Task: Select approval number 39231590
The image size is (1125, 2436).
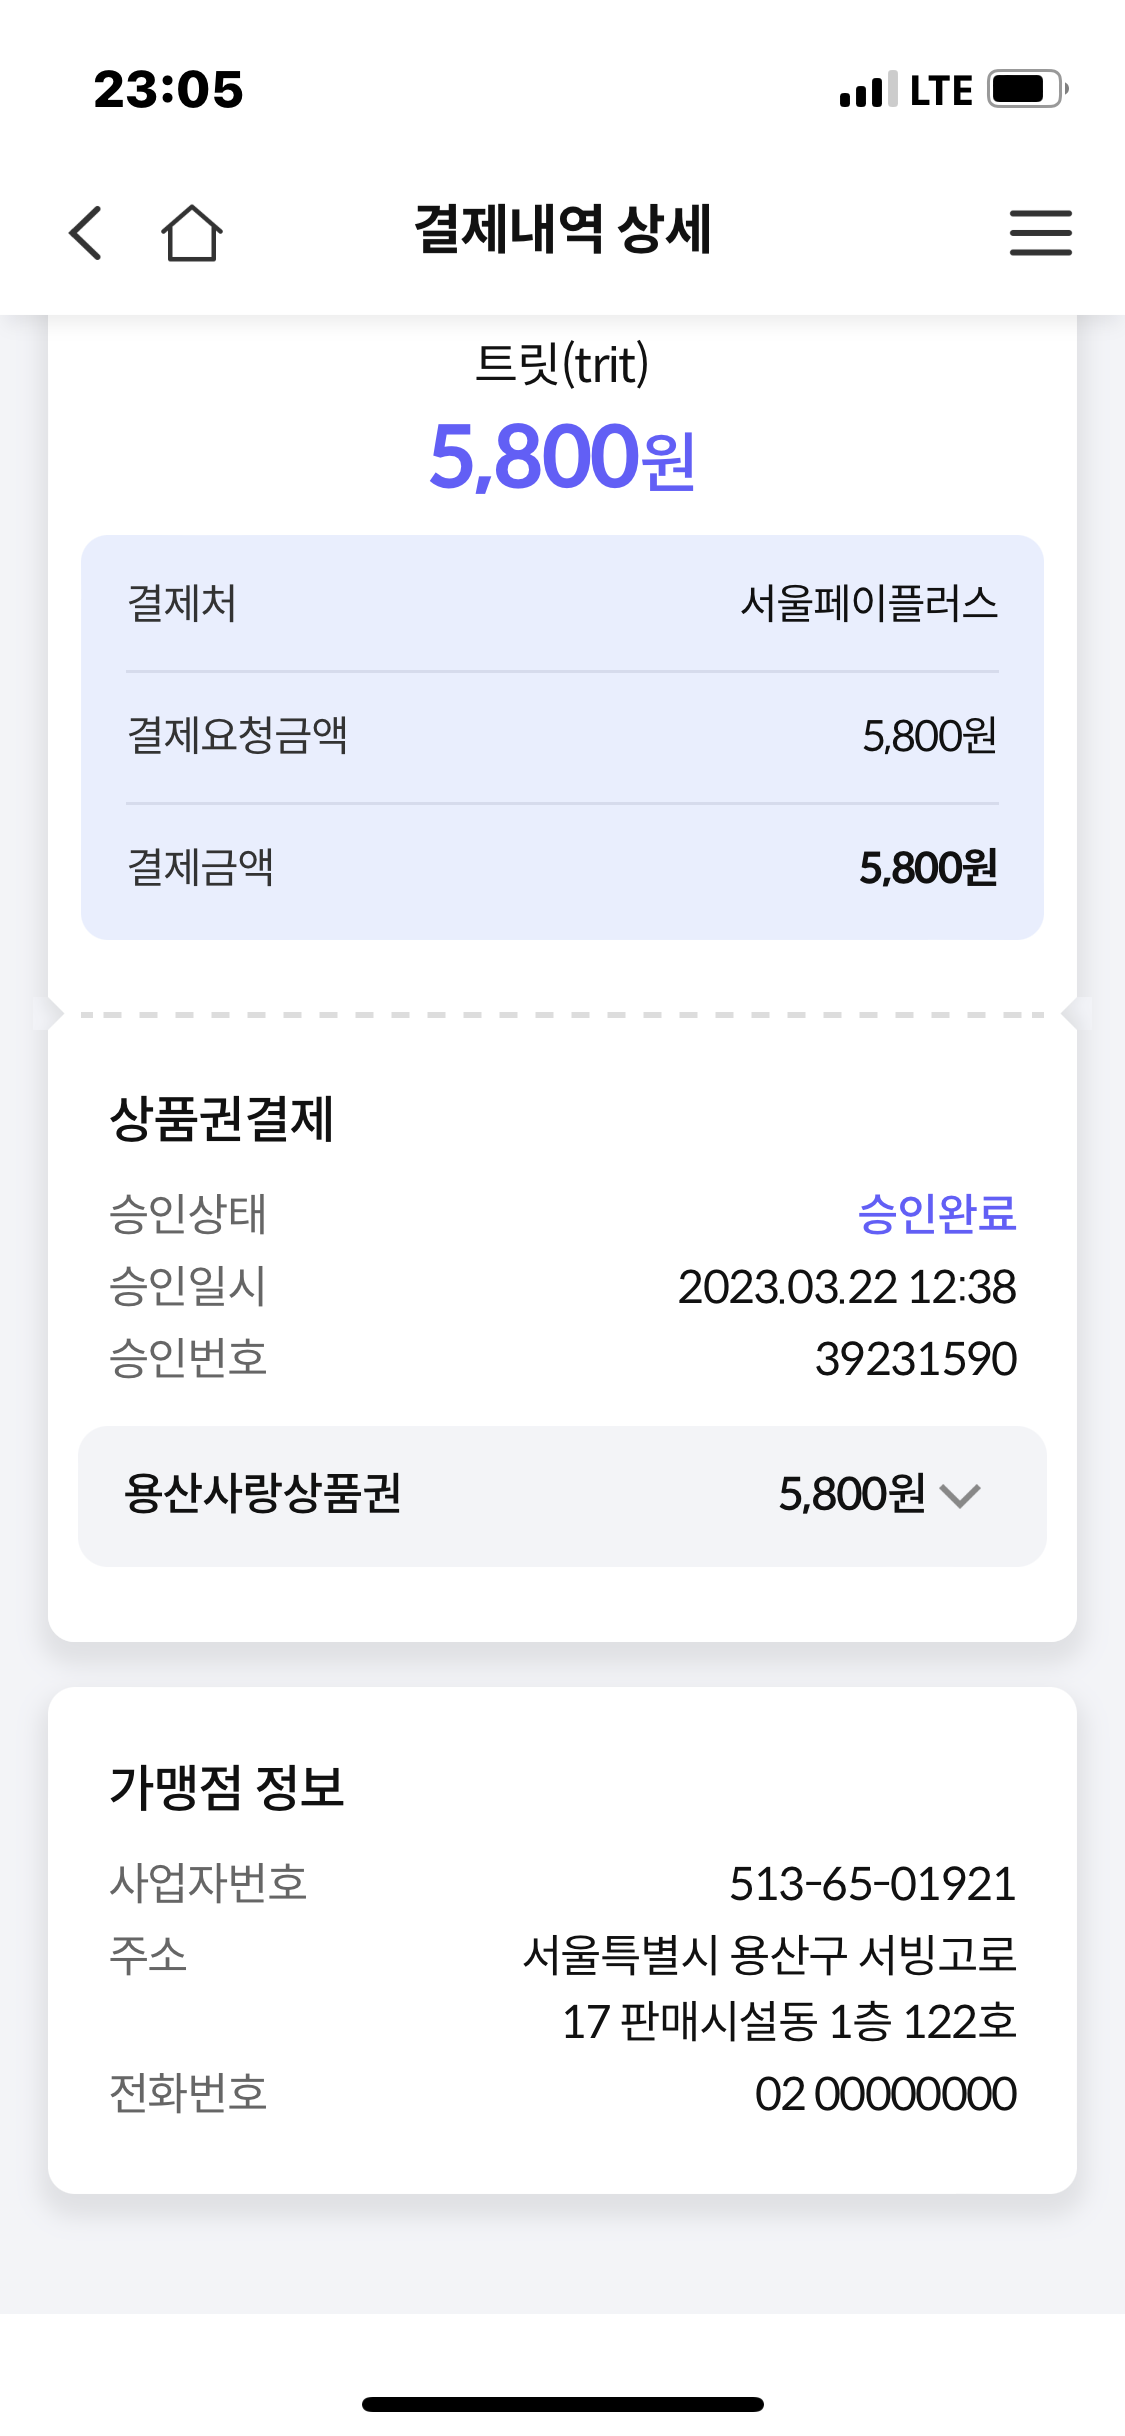Action: tap(915, 1359)
